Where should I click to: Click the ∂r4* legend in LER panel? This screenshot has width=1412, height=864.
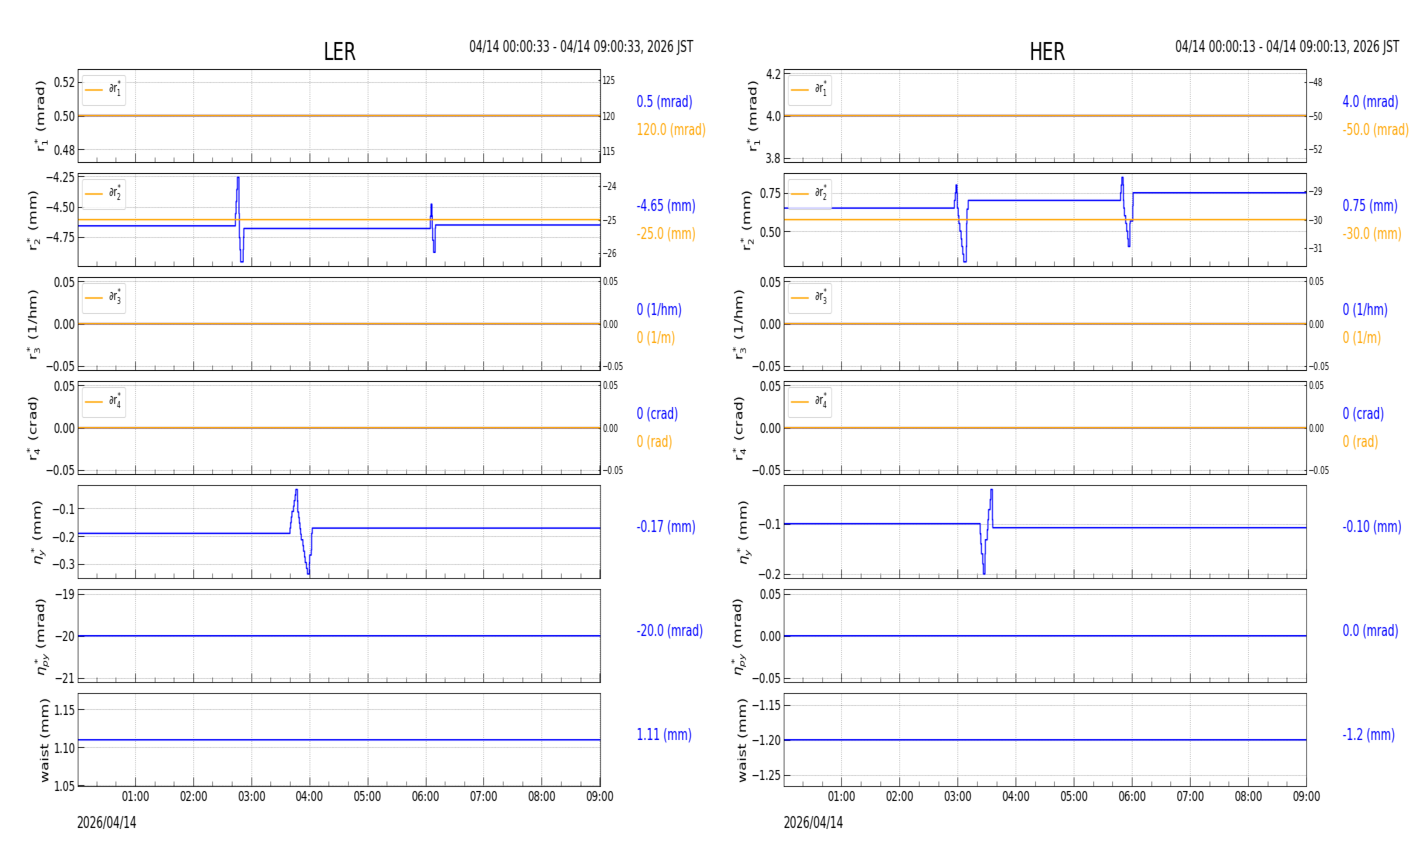click(104, 402)
